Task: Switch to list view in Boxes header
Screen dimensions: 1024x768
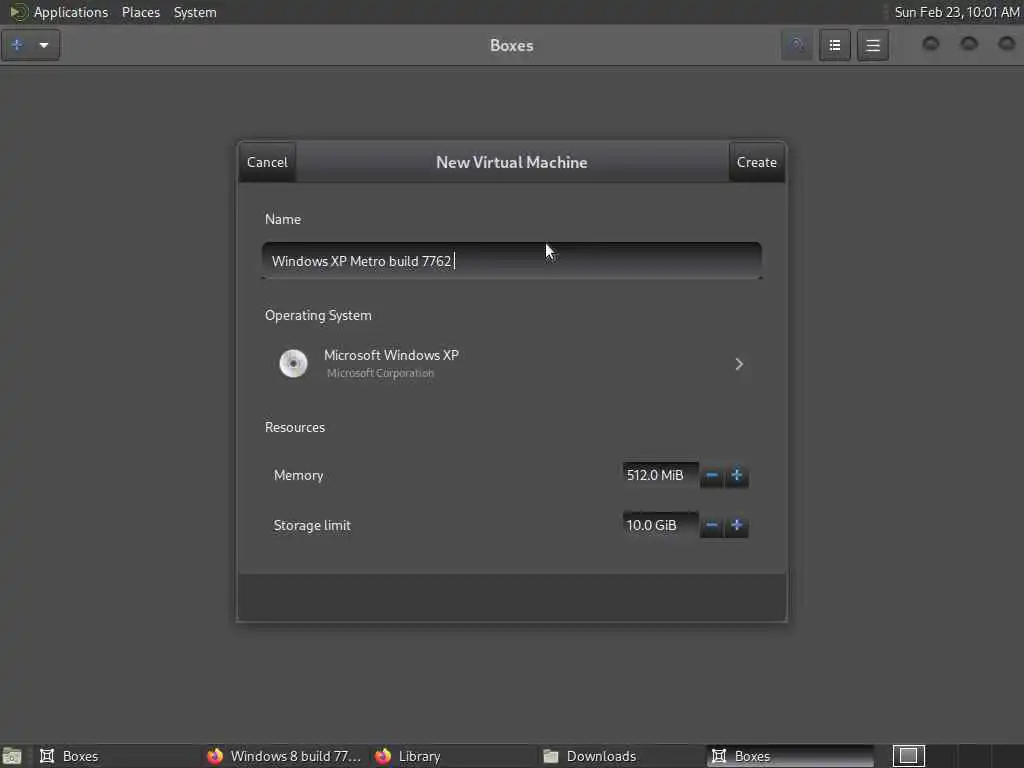Action: [x=835, y=45]
